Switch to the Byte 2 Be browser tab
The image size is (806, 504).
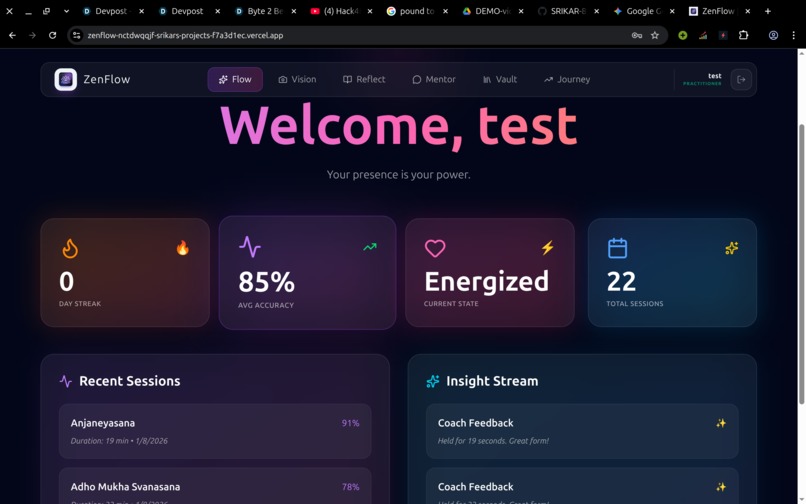pos(266,11)
